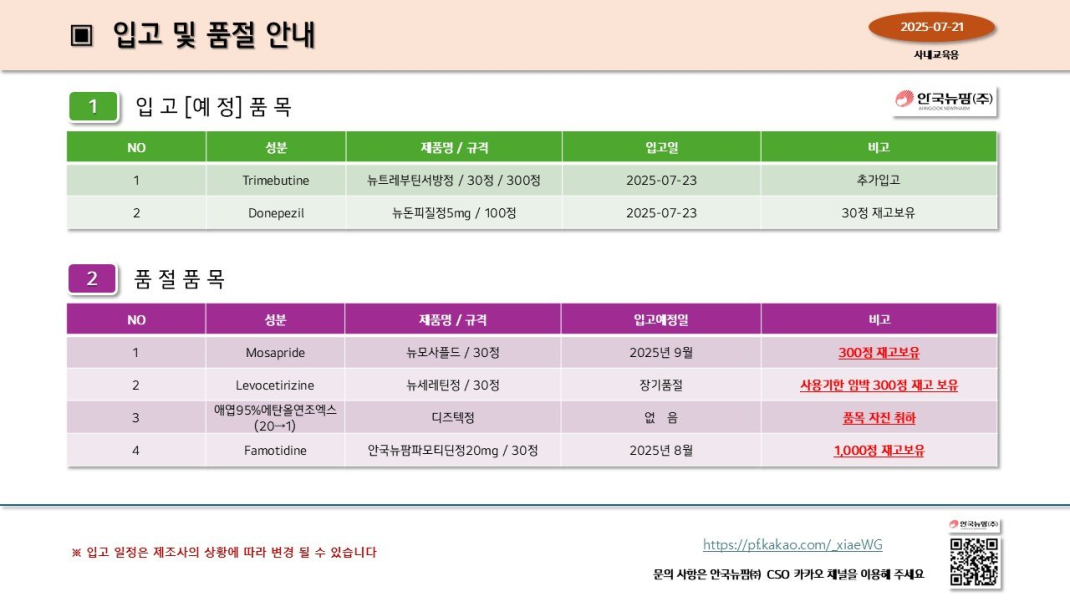Click the 'NO' header in the purple table

pyautogui.click(x=136, y=319)
